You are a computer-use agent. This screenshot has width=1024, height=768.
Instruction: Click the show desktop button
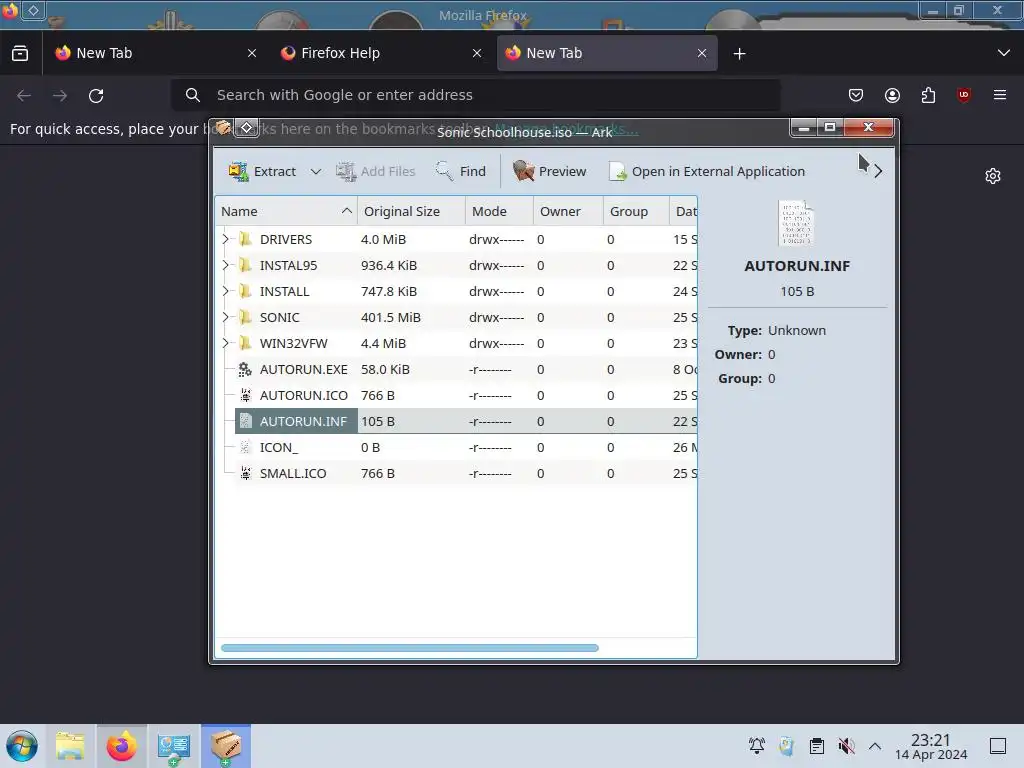pos(998,746)
